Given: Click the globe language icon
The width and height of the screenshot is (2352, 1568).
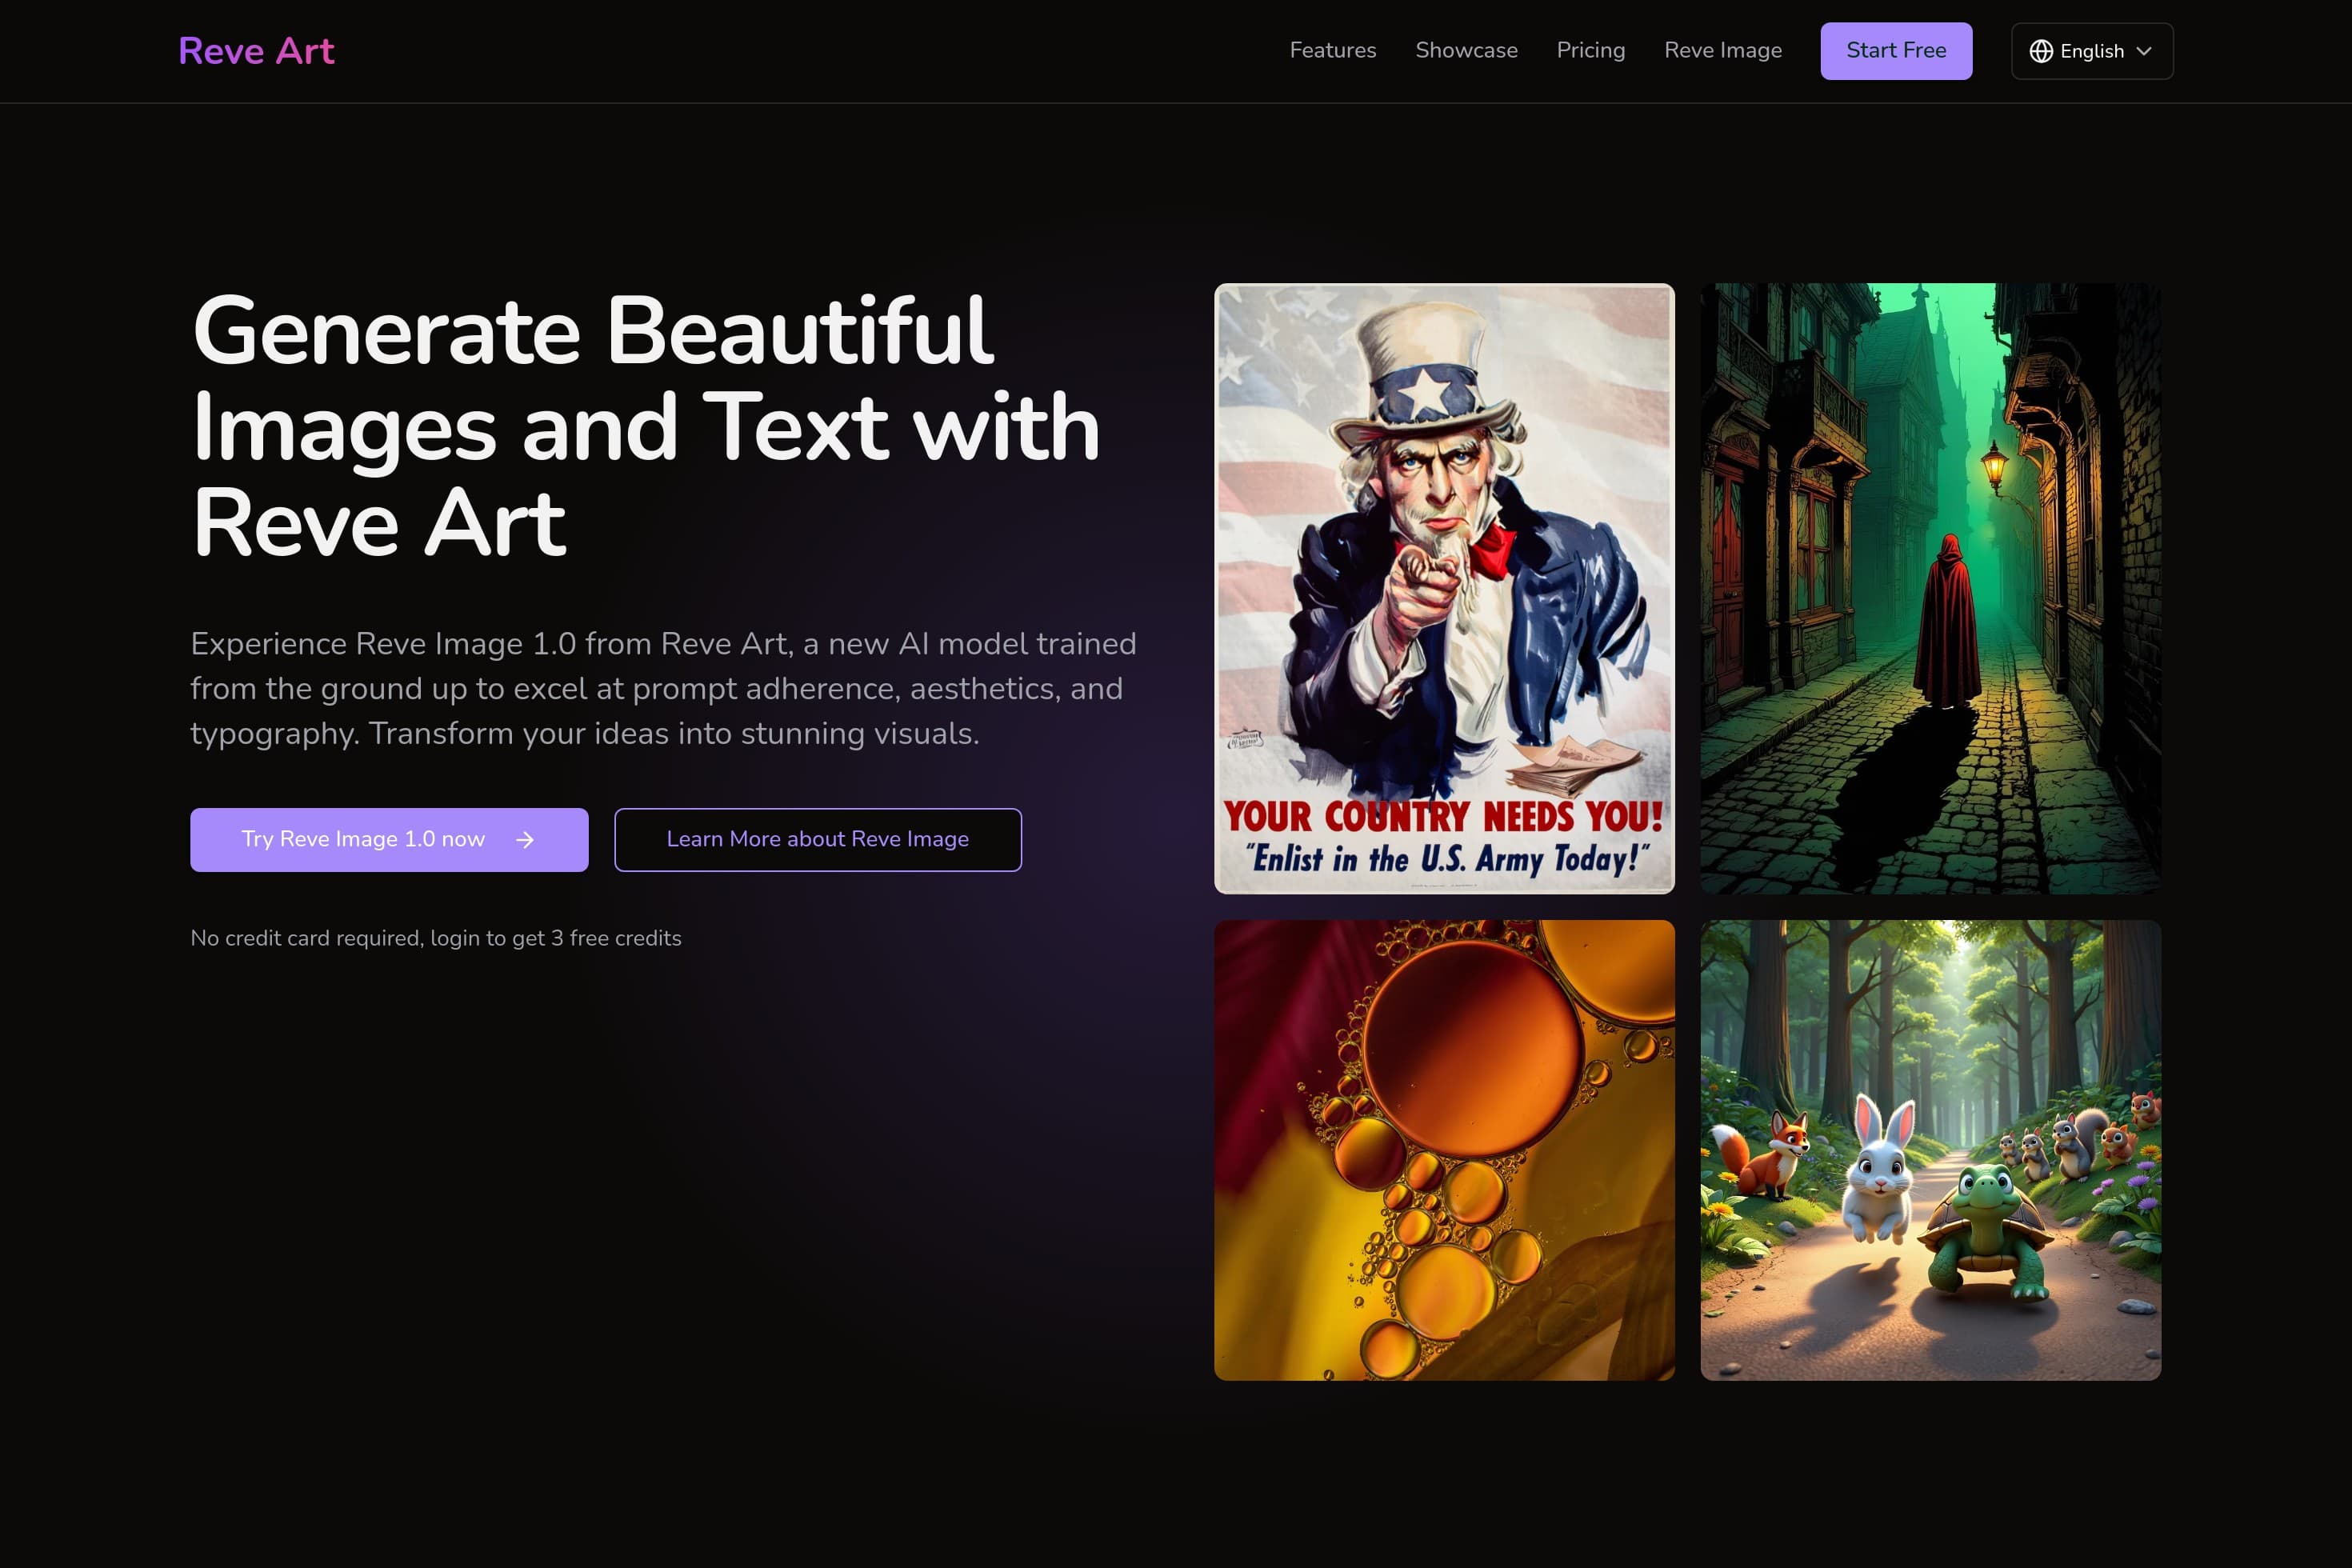Looking at the screenshot, I should coord(2040,51).
